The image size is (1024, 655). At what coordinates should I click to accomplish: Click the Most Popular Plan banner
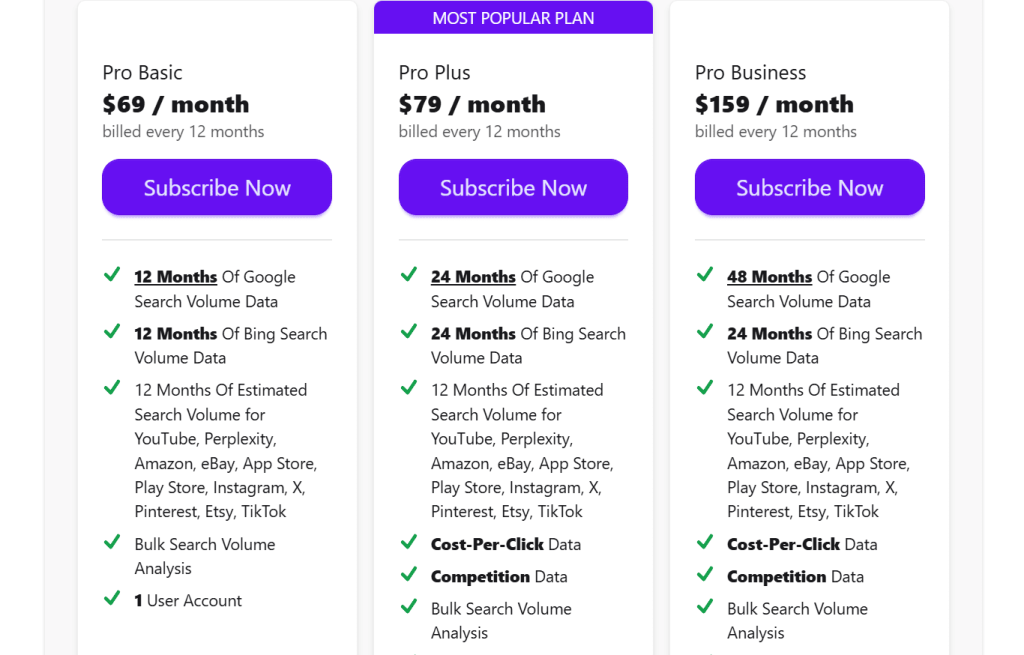click(513, 18)
